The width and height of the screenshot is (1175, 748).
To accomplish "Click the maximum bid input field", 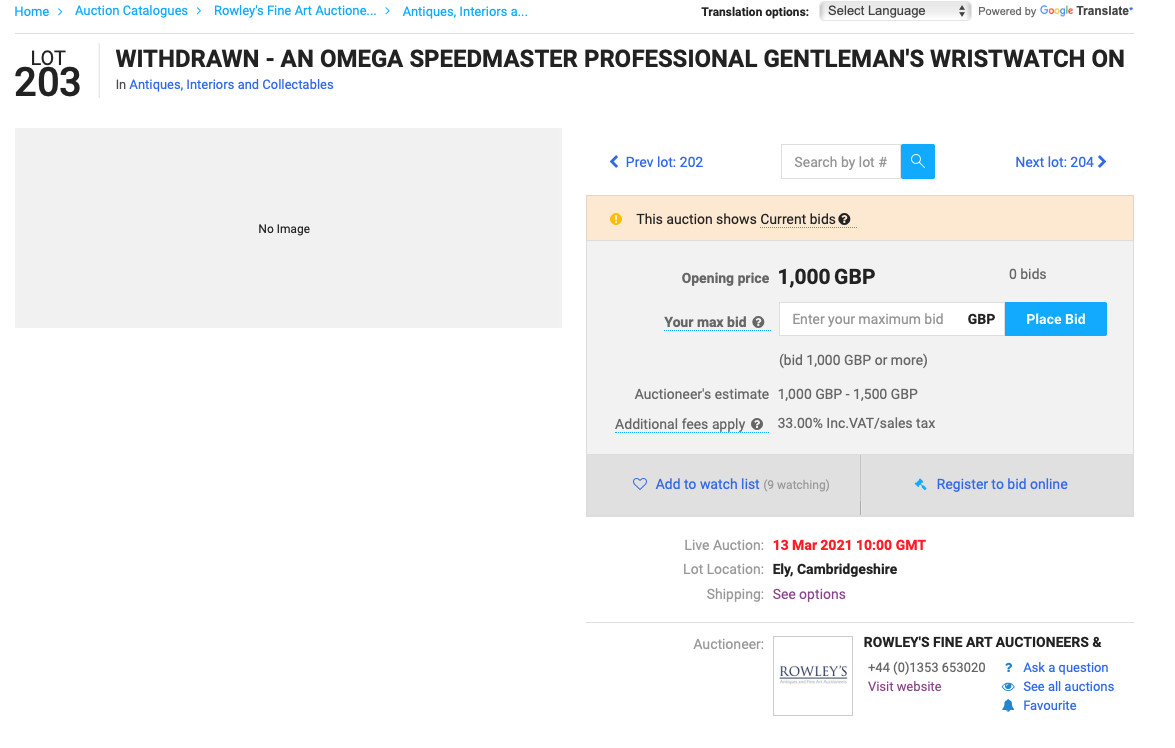I will 867,319.
